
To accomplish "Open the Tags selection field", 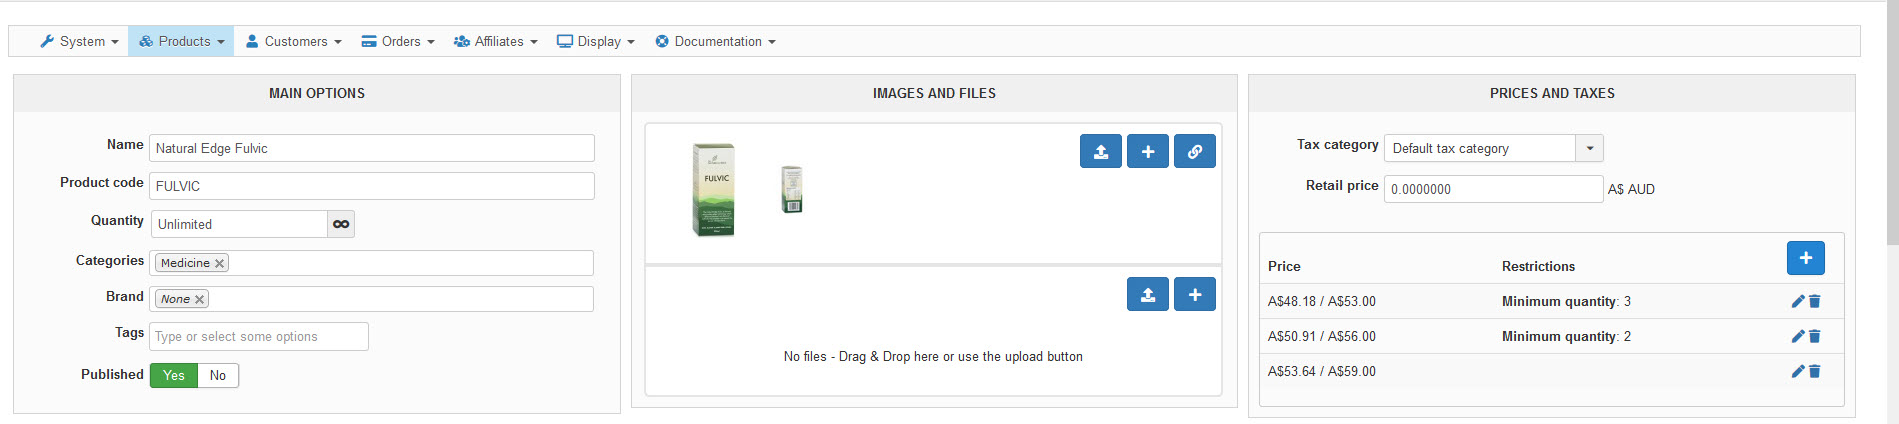I will tap(259, 337).
